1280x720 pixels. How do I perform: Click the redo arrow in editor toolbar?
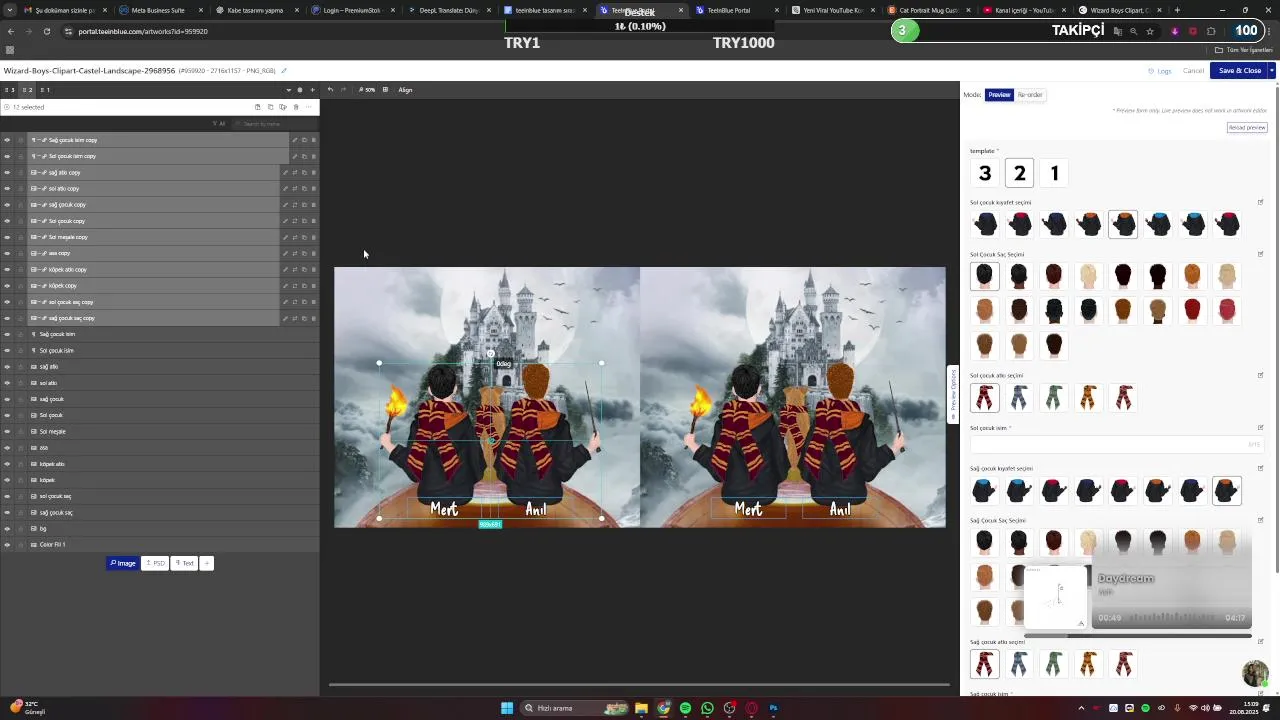point(343,90)
